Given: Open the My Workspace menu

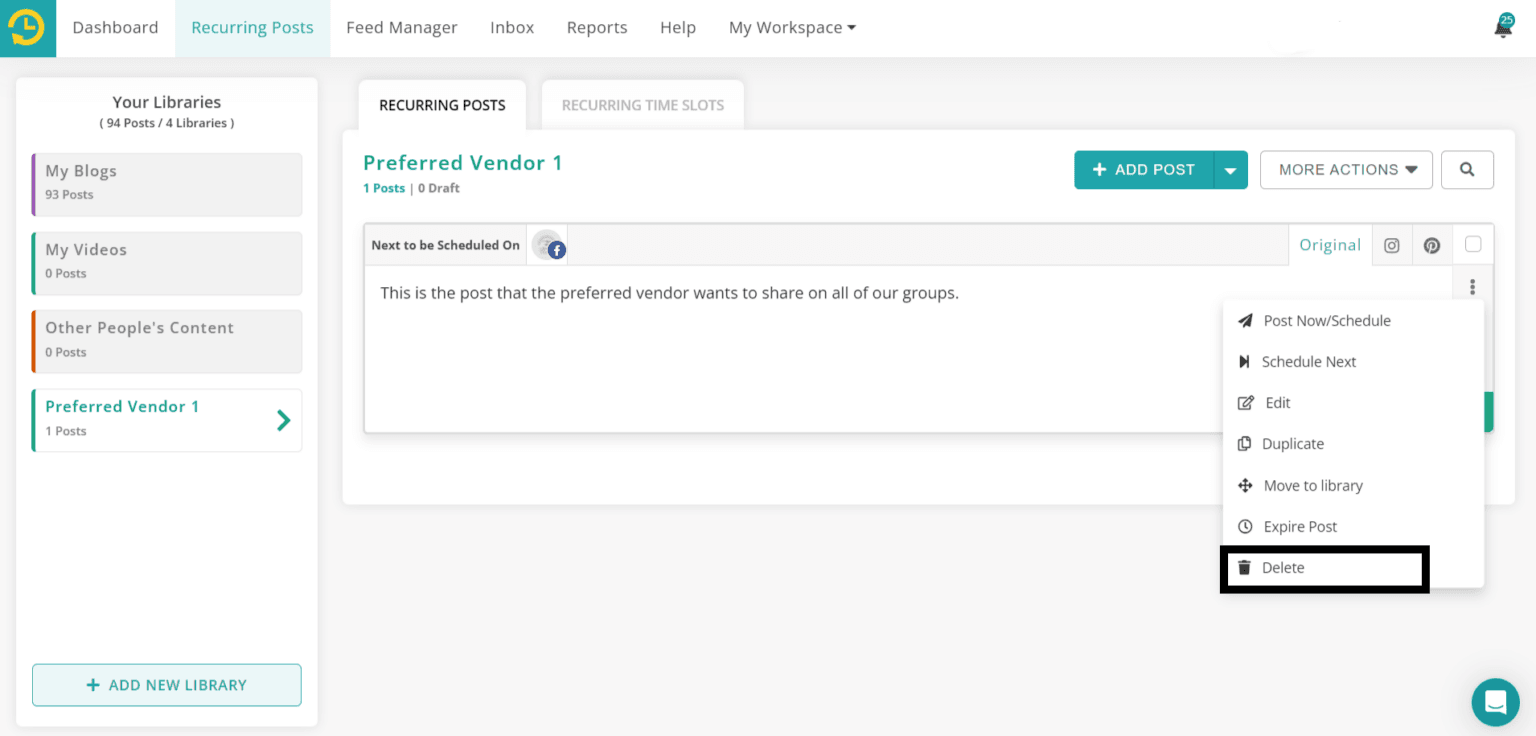Looking at the screenshot, I should point(792,28).
